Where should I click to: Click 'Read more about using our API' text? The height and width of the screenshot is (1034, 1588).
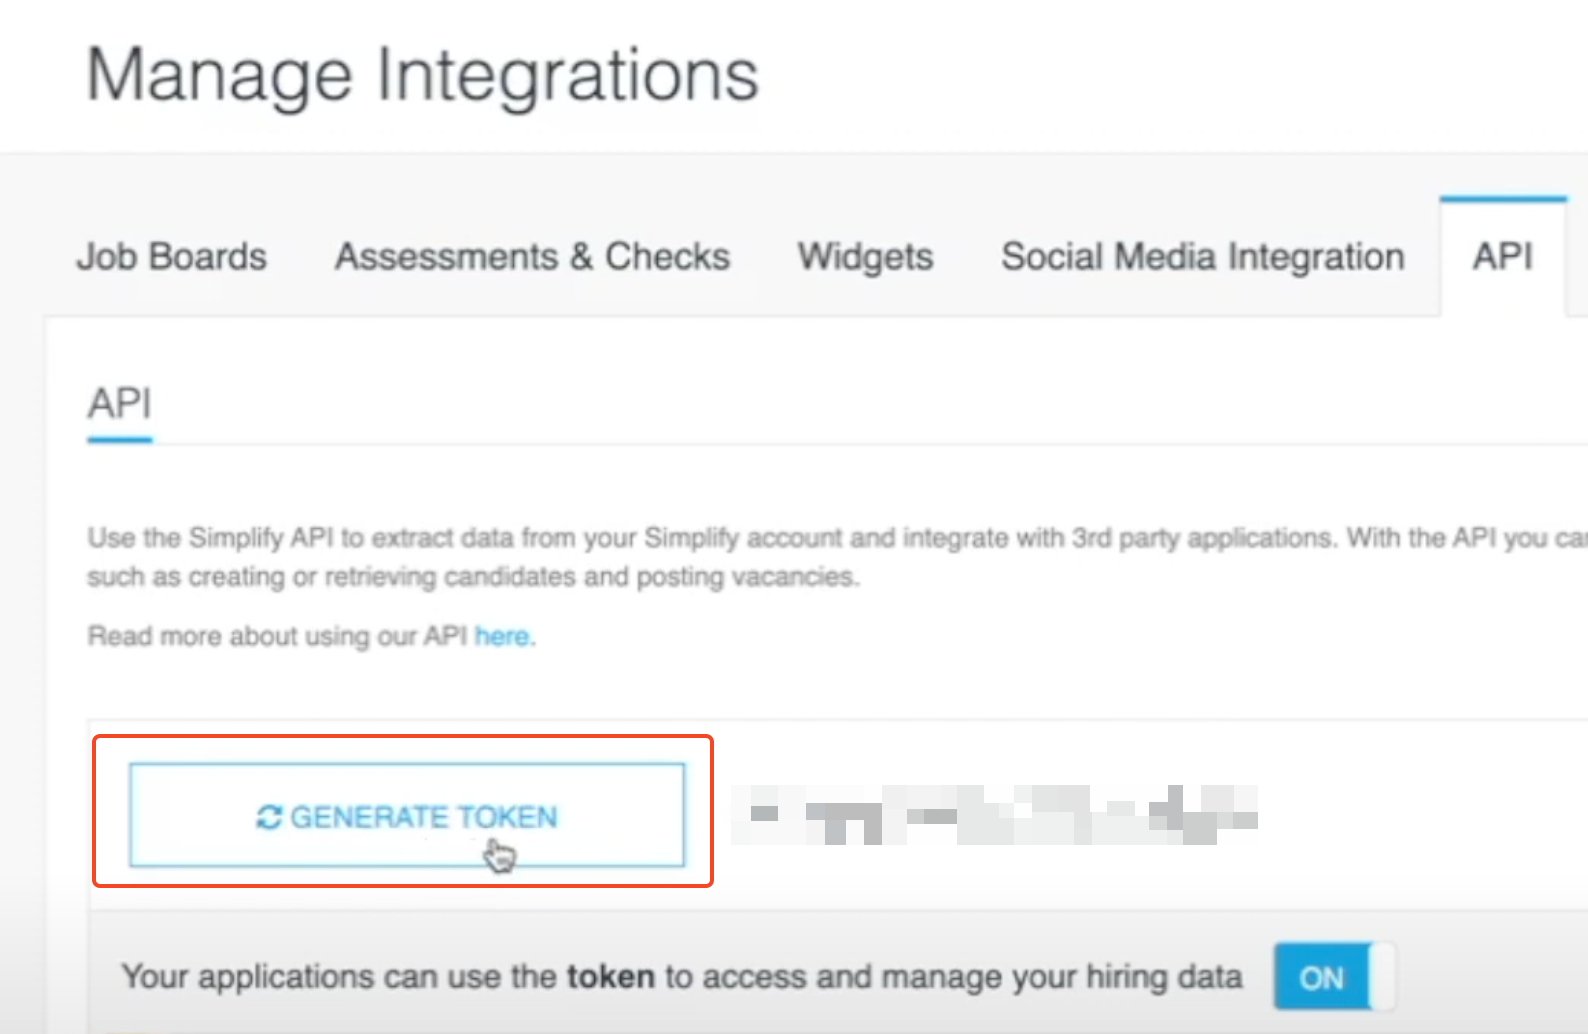click(x=277, y=636)
